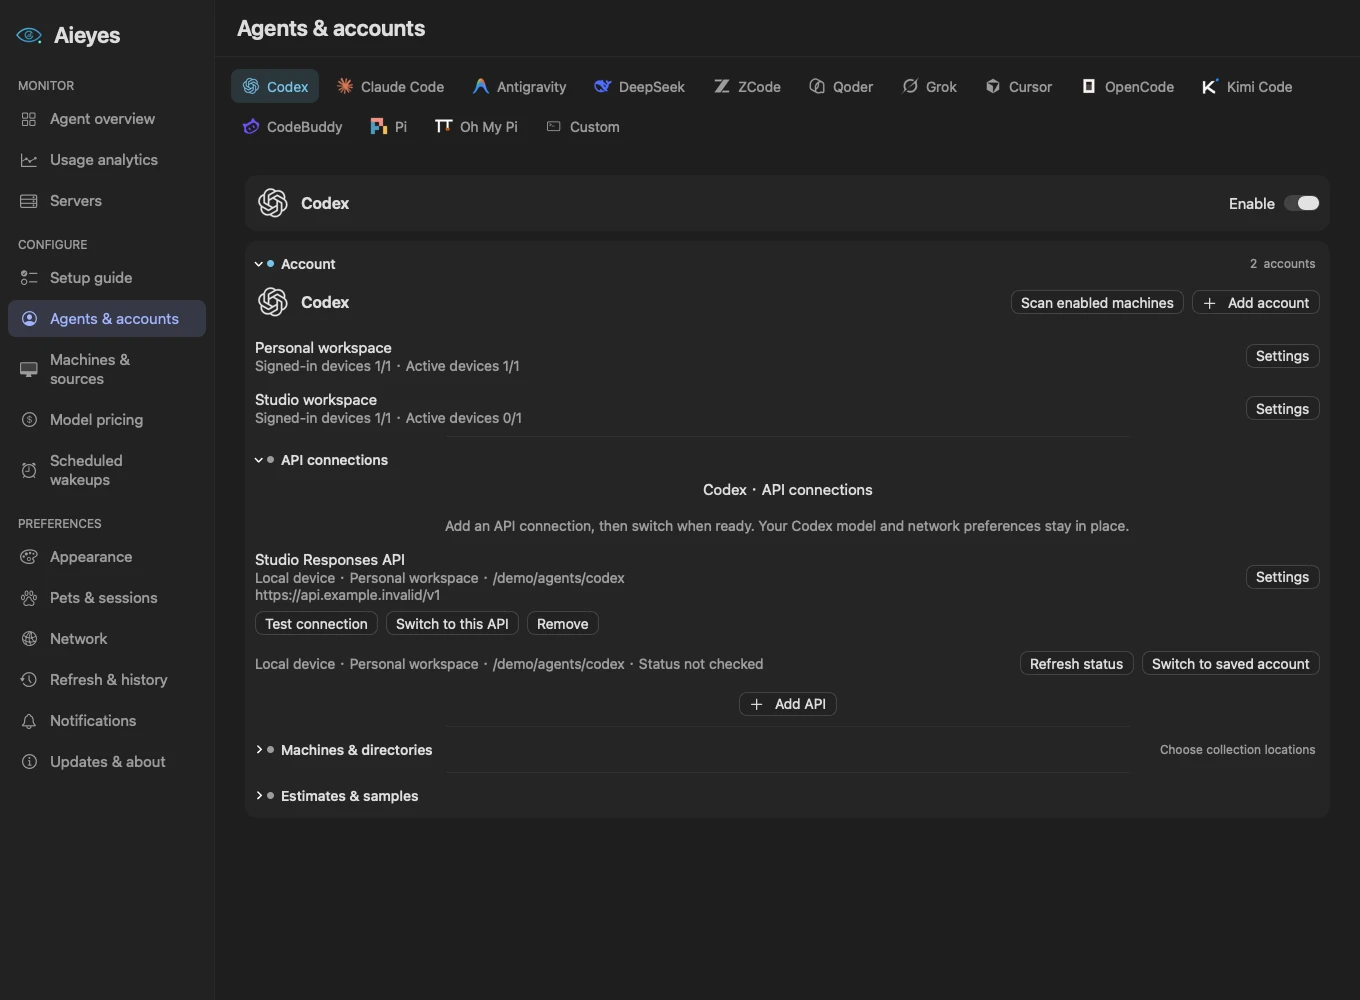Image resolution: width=1360 pixels, height=1000 pixels.
Task: Expand the Machines & directories section
Action: (259, 750)
